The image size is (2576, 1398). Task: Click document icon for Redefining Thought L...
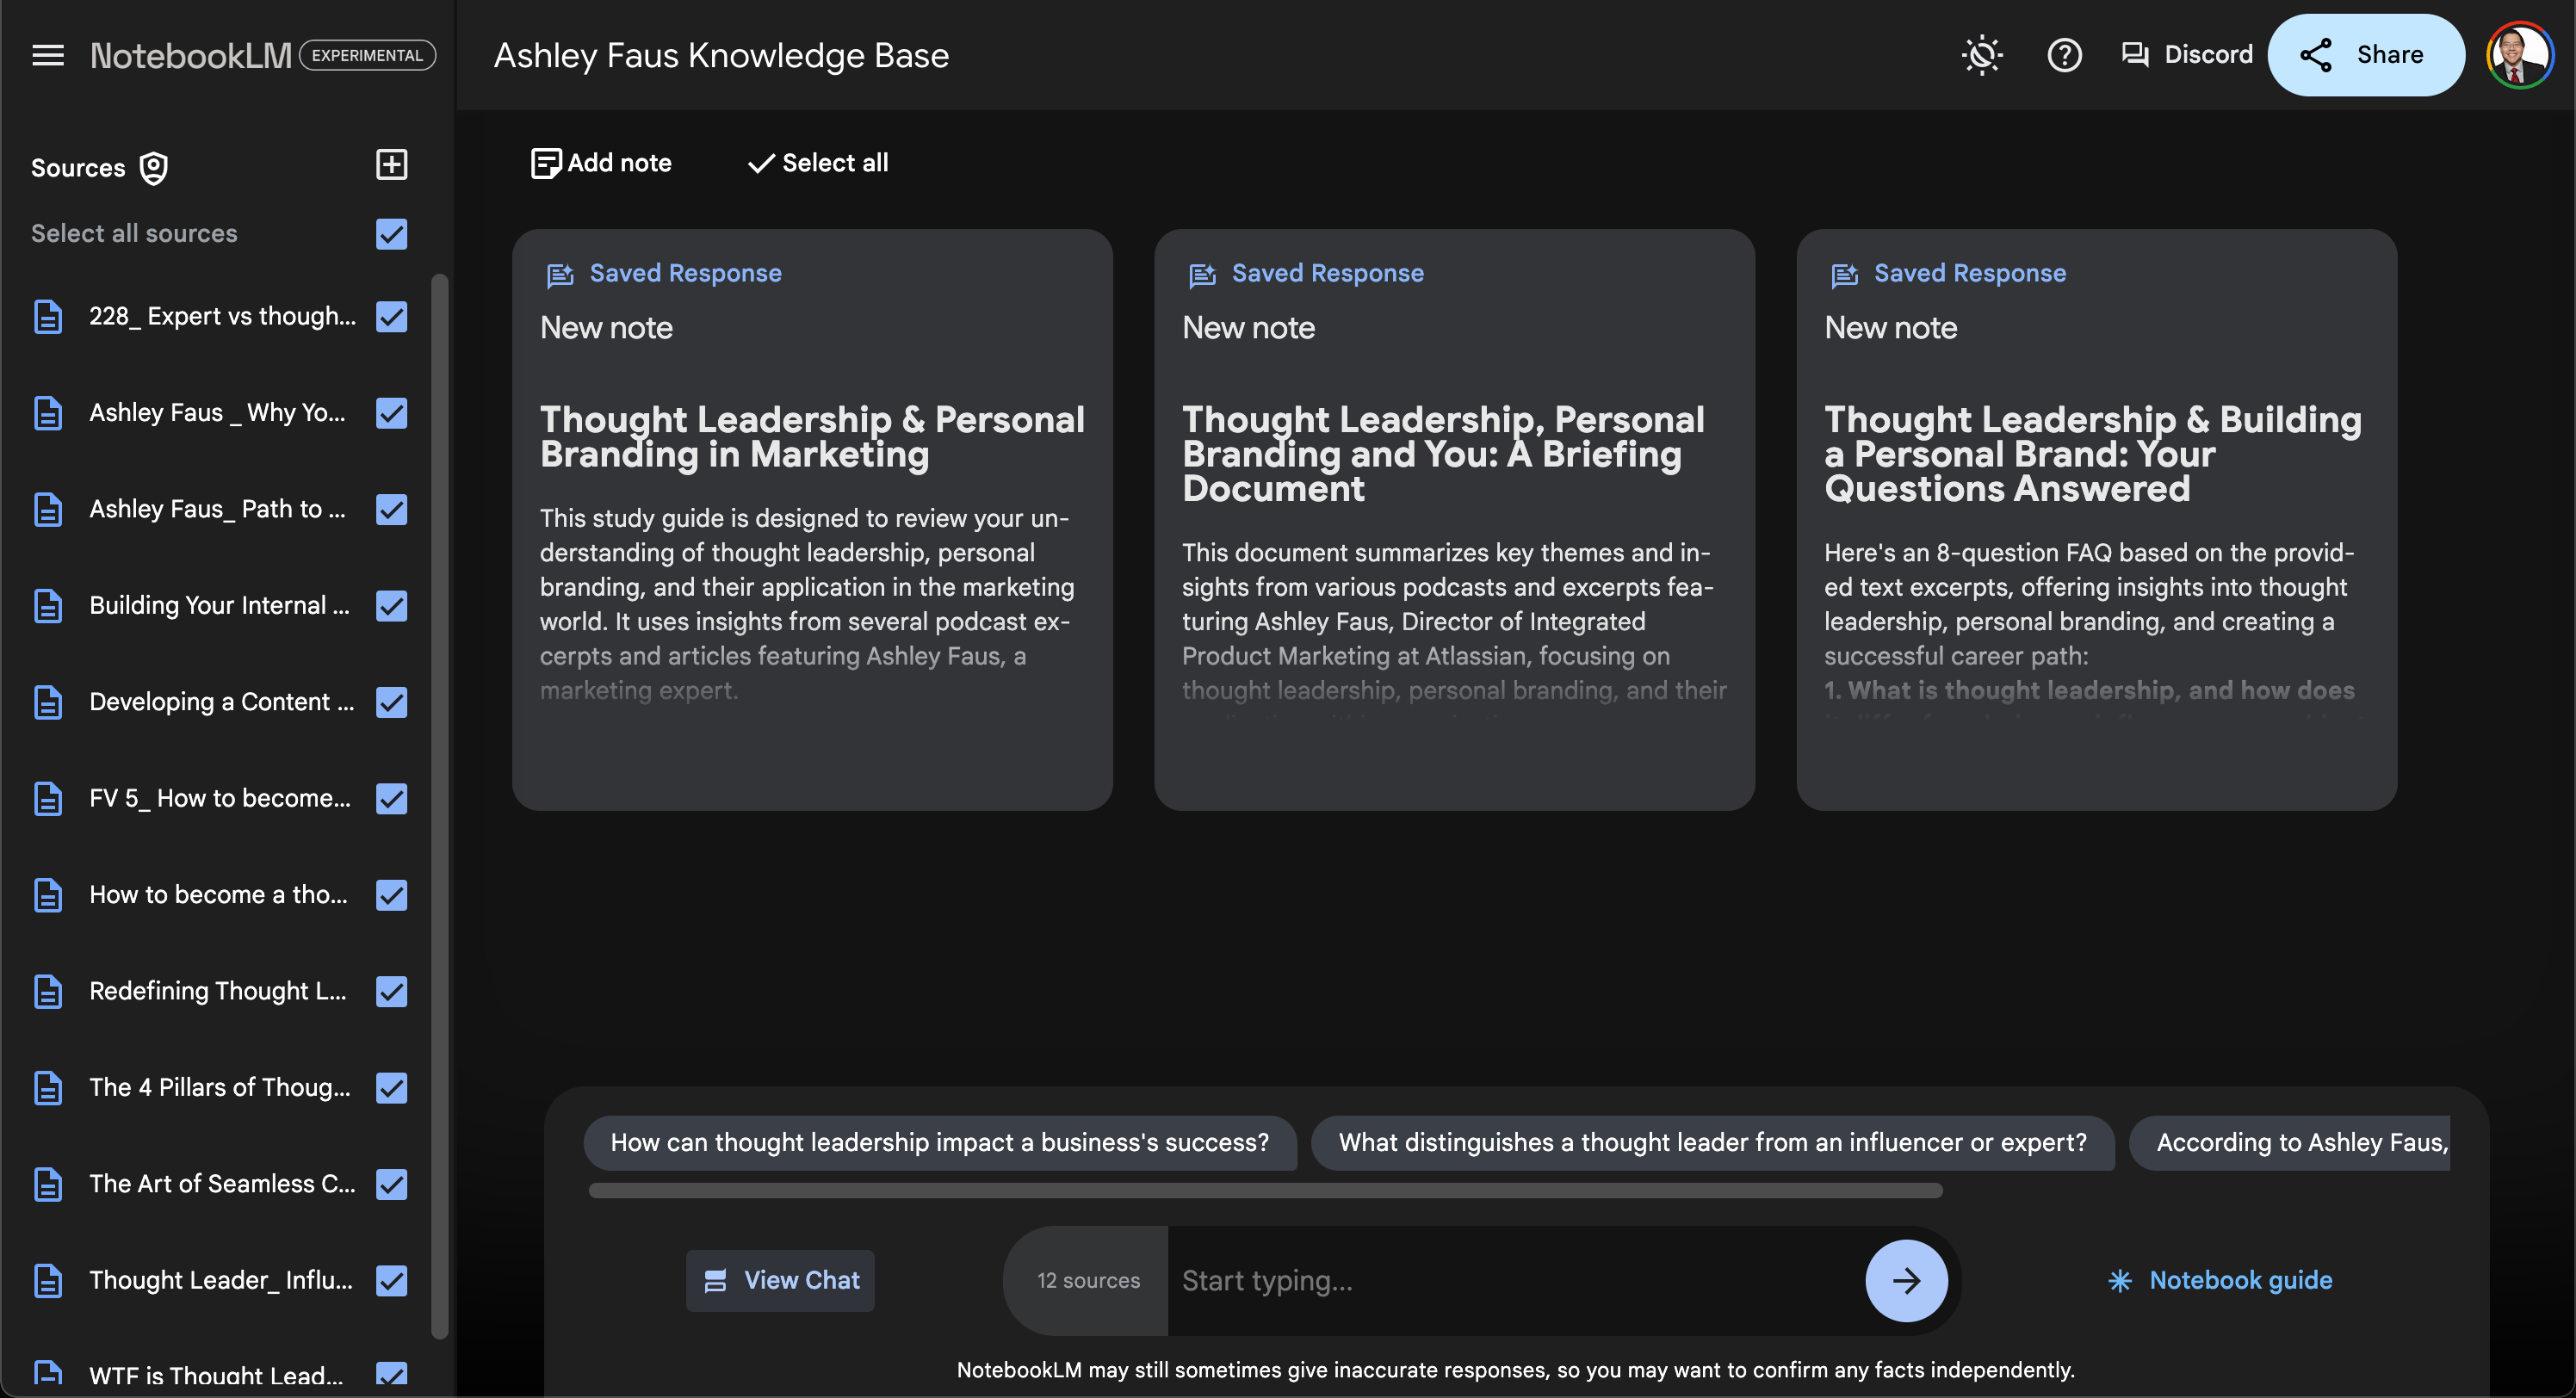point(48,992)
